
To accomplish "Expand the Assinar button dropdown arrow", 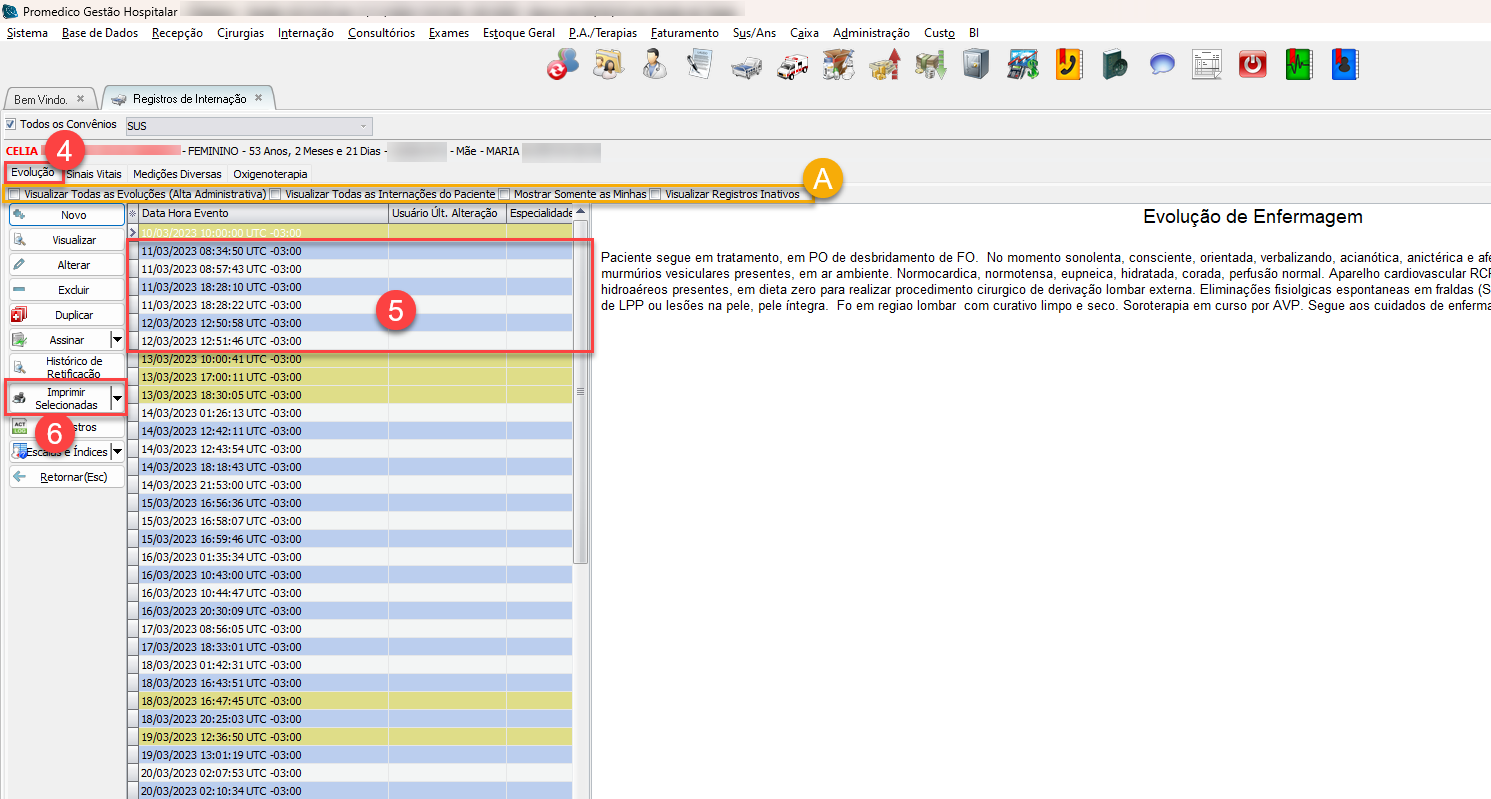I will [117, 340].
